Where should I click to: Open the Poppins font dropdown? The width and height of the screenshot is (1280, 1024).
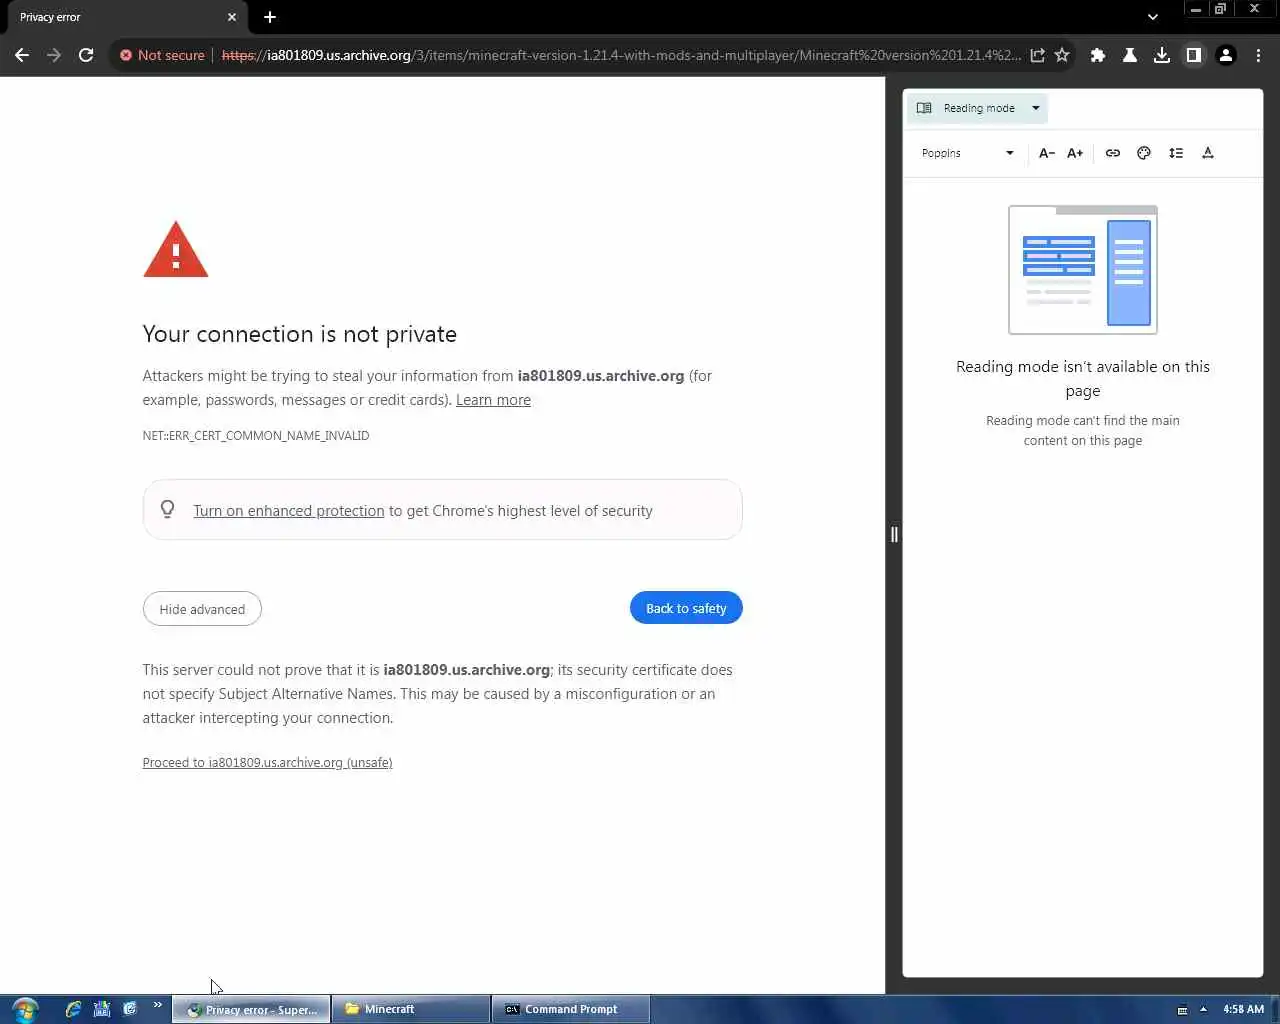pyautogui.click(x=967, y=153)
